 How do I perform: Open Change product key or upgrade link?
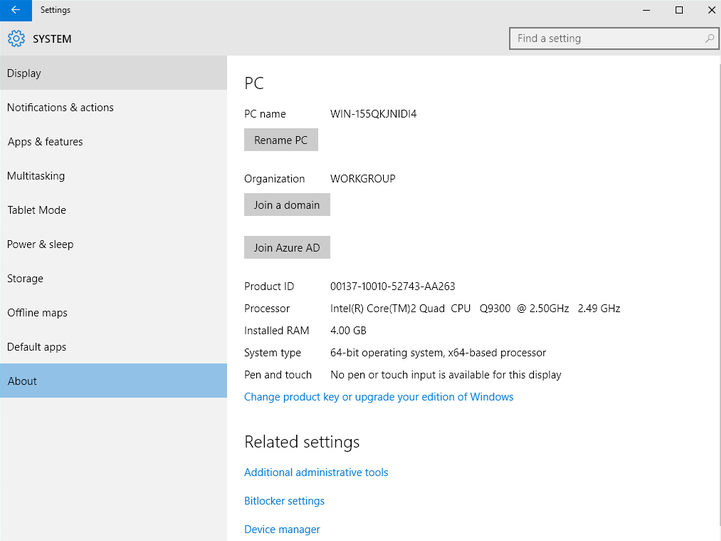point(378,397)
